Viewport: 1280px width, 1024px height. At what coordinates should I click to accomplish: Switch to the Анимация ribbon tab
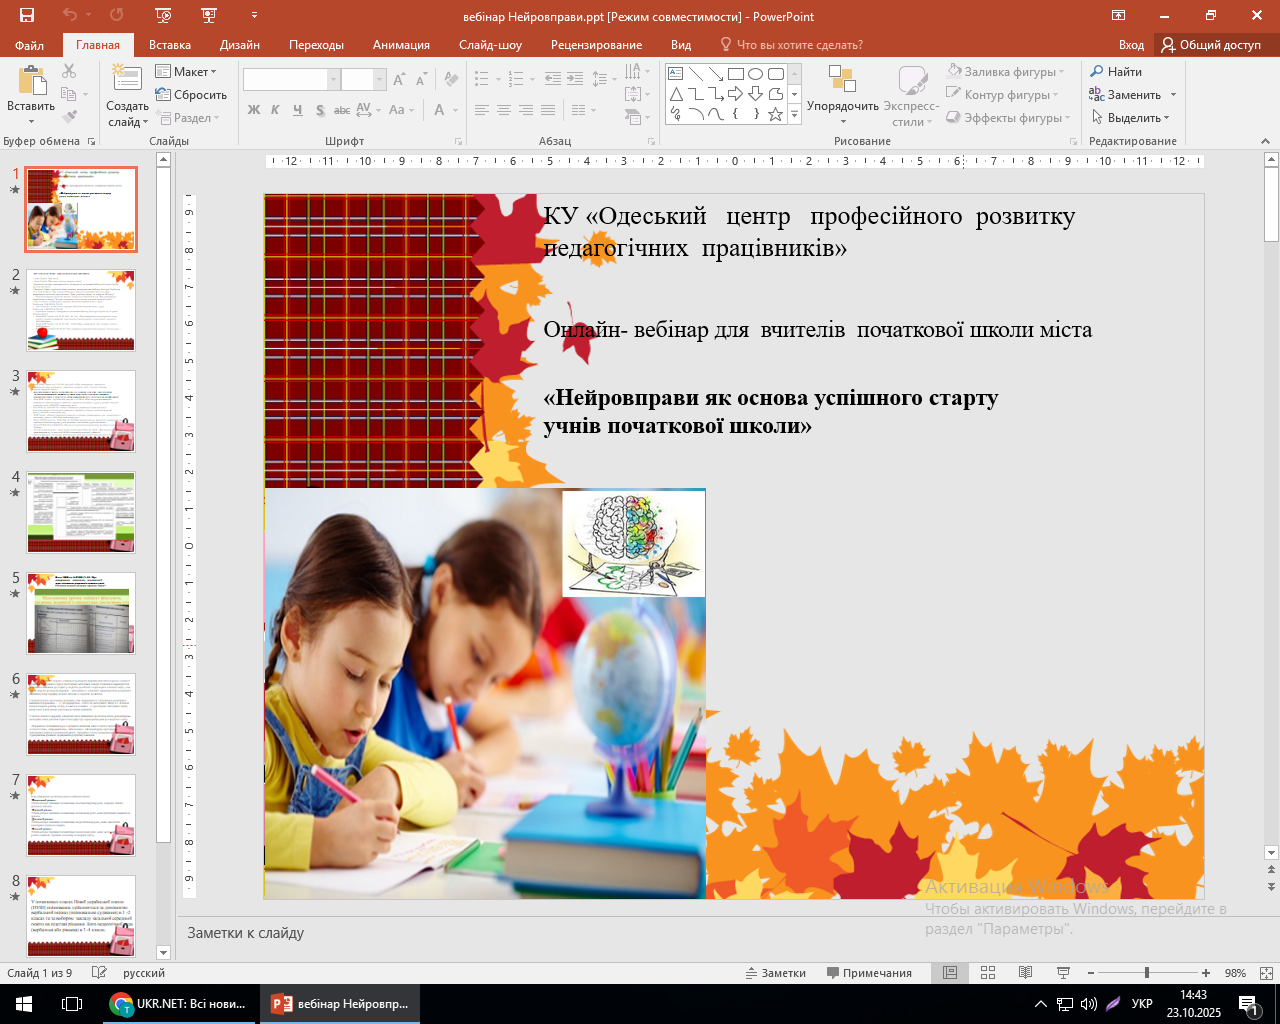tap(401, 45)
